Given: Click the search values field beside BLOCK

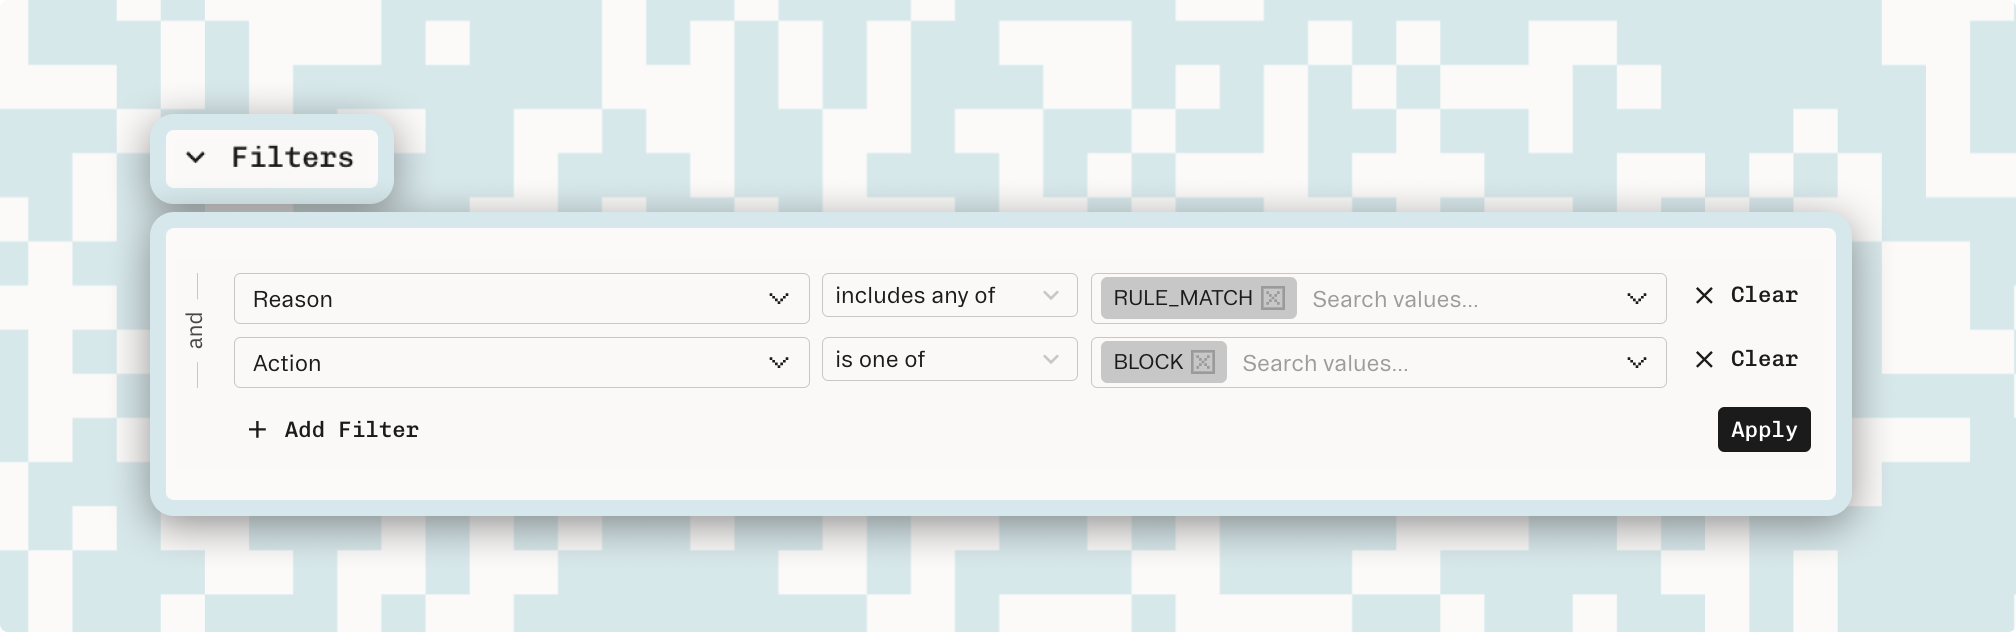Looking at the screenshot, I should (1425, 363).
